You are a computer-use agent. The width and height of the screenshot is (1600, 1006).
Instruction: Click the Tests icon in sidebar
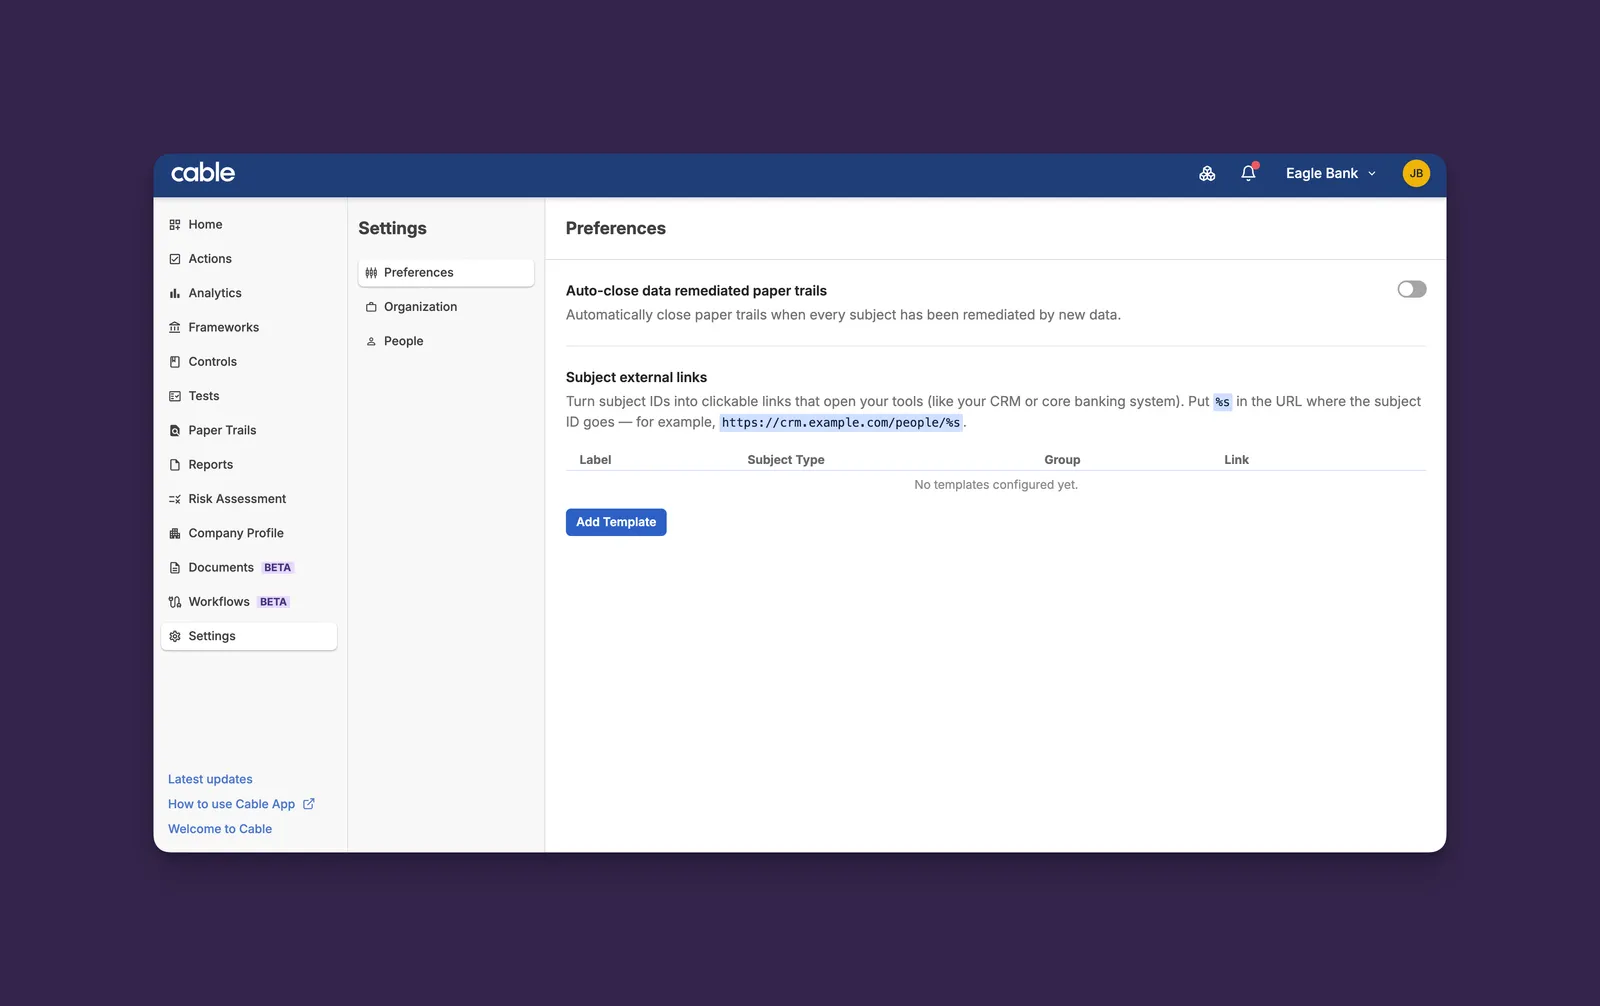[x=175, y=396]
